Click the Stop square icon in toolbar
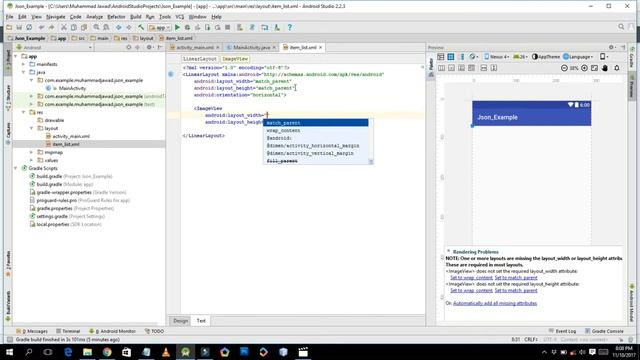 pyautogui.click(x=227, y=27)
